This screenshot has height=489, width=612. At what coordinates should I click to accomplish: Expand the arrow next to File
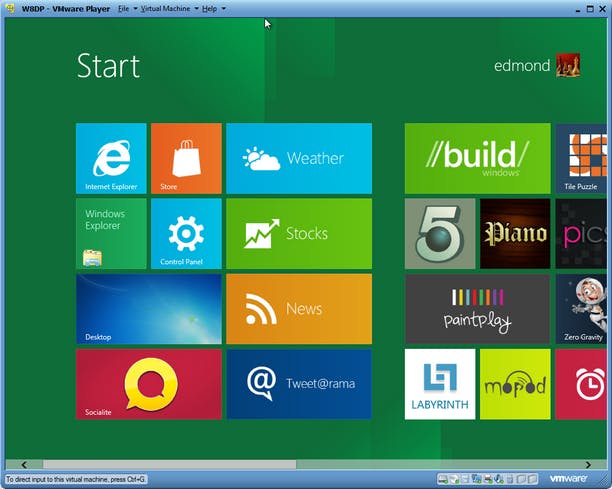click(x=135, y=9)
